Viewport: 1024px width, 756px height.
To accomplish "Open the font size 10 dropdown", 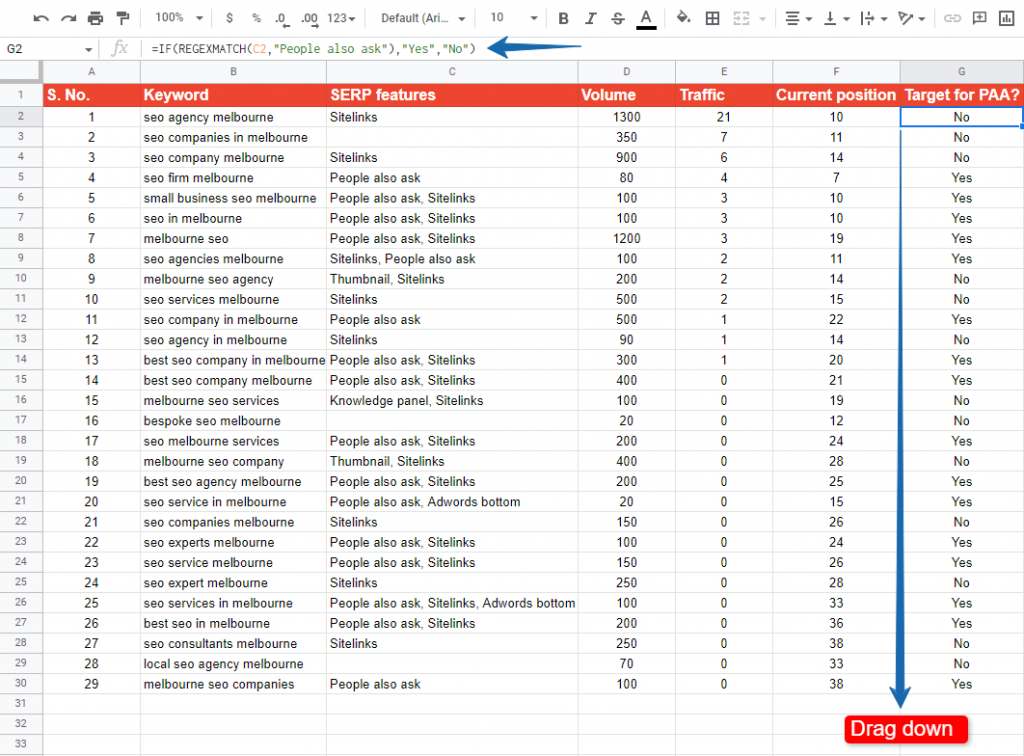I will point(513,18).
